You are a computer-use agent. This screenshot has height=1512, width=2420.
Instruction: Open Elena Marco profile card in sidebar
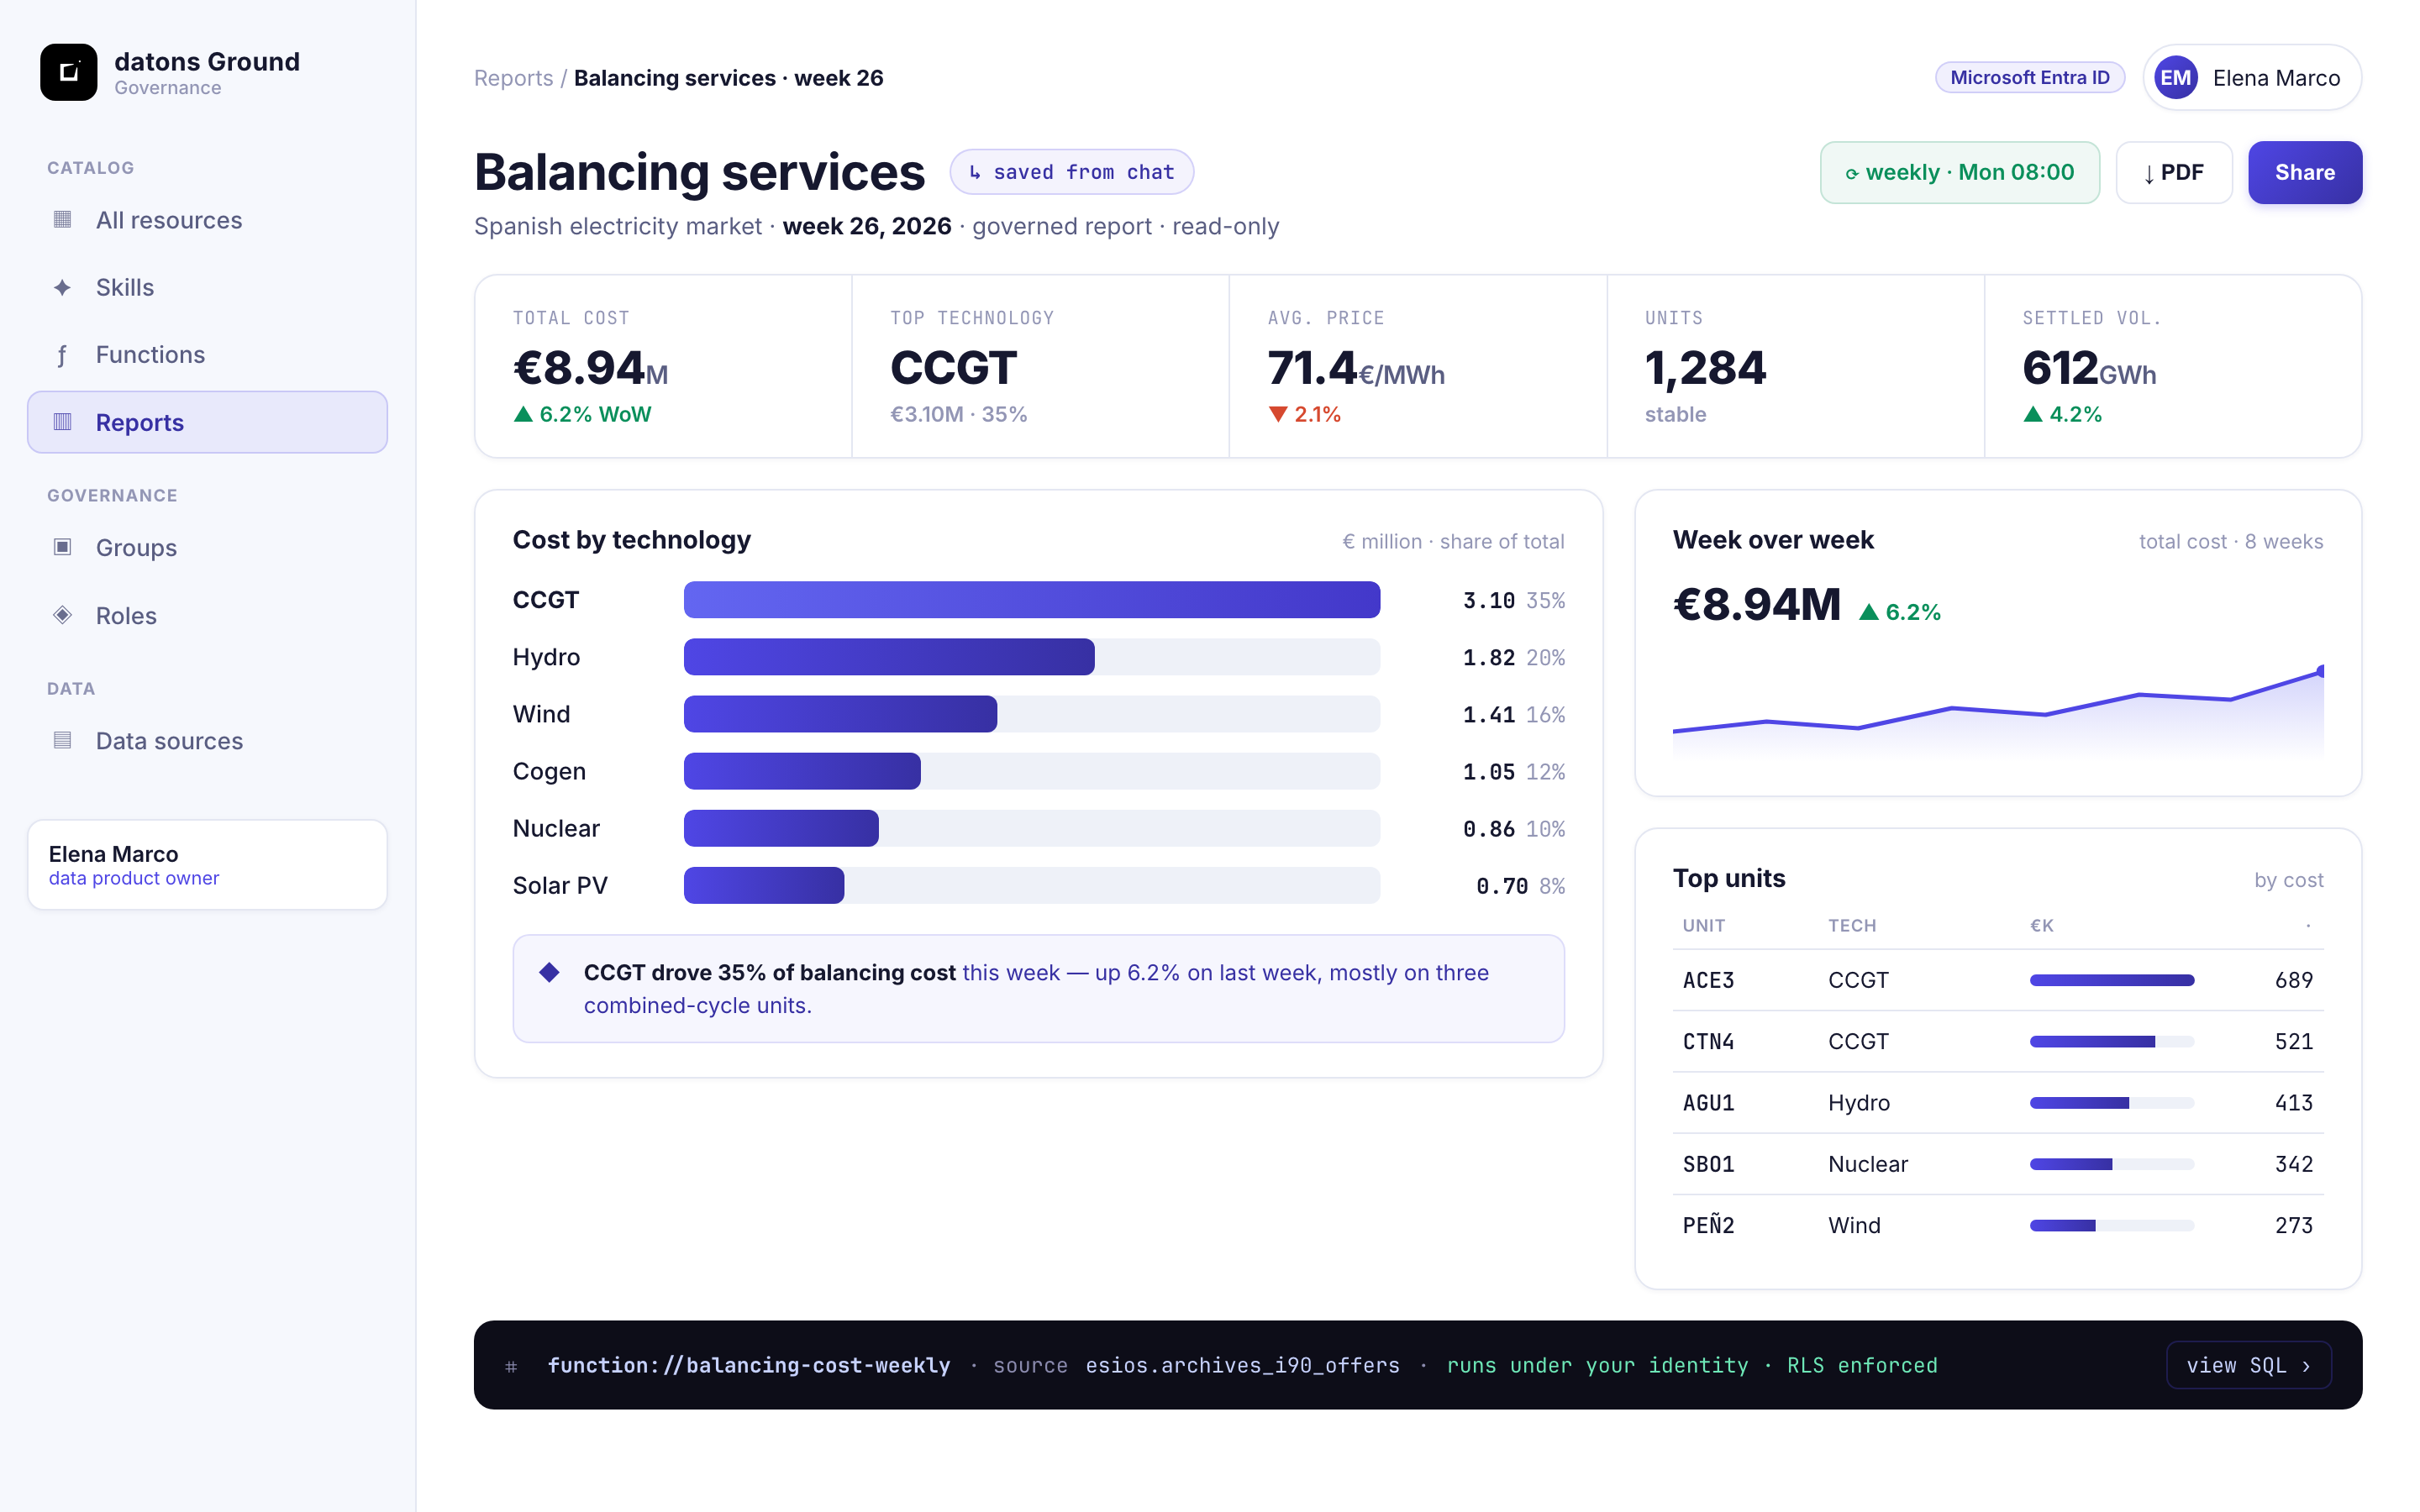point(207,865)
